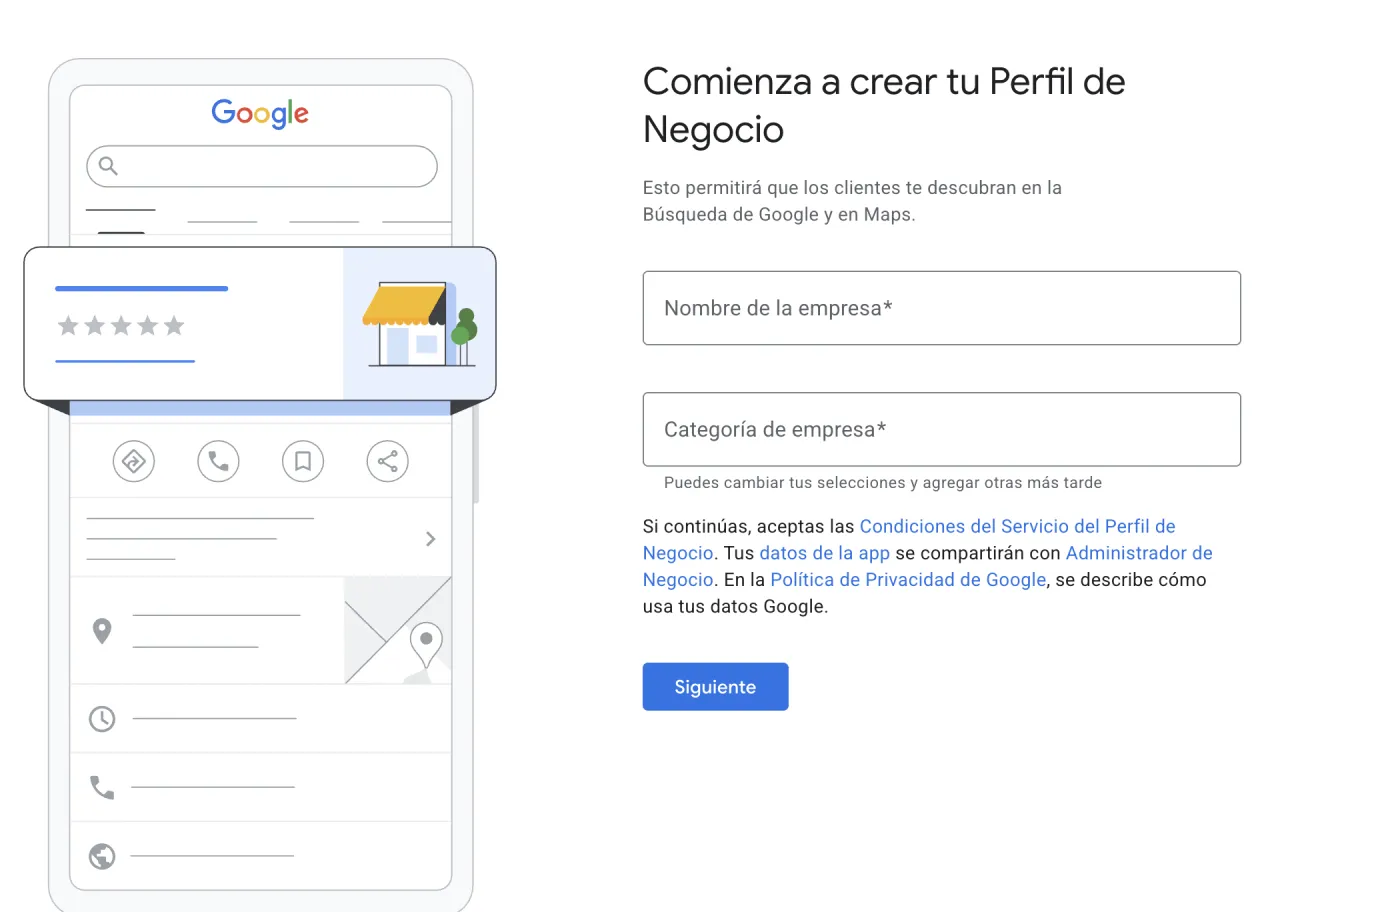This screenshot has height=912, width=1400.
Task: Click the helper text "Puedes cambiar tus selecciones"
Action: coord(785,483)
